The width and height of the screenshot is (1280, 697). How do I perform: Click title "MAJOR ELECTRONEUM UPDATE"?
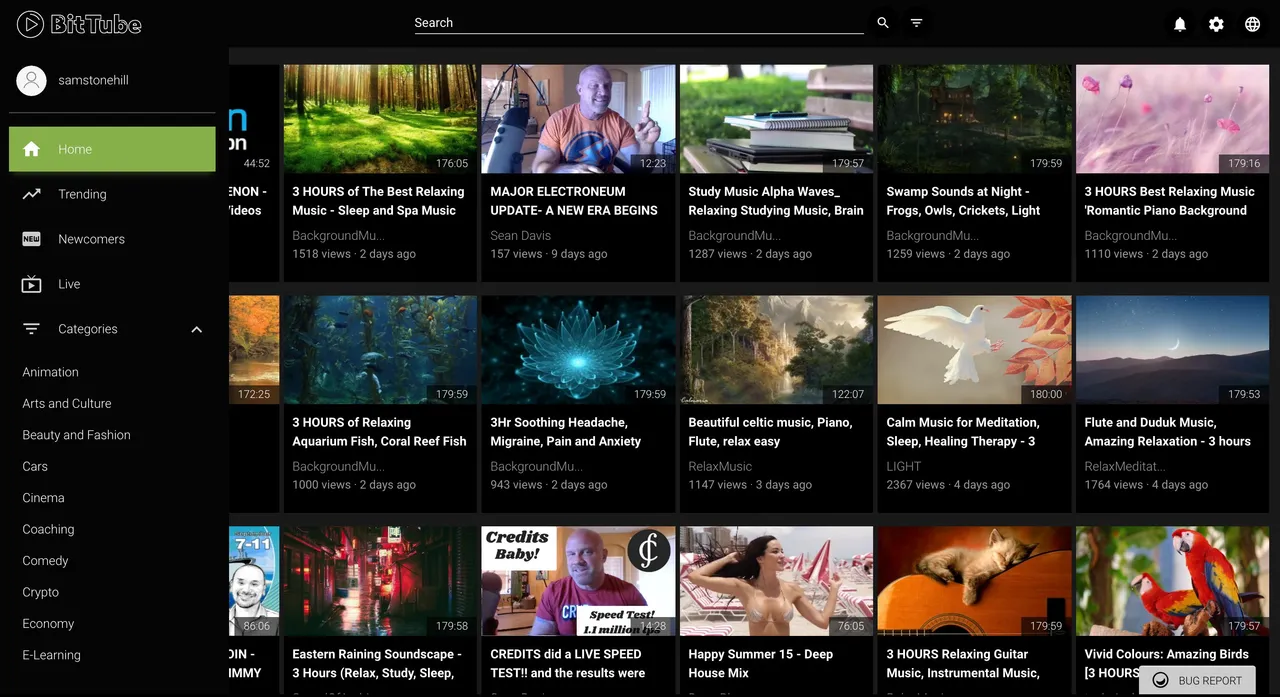[574, 201]
